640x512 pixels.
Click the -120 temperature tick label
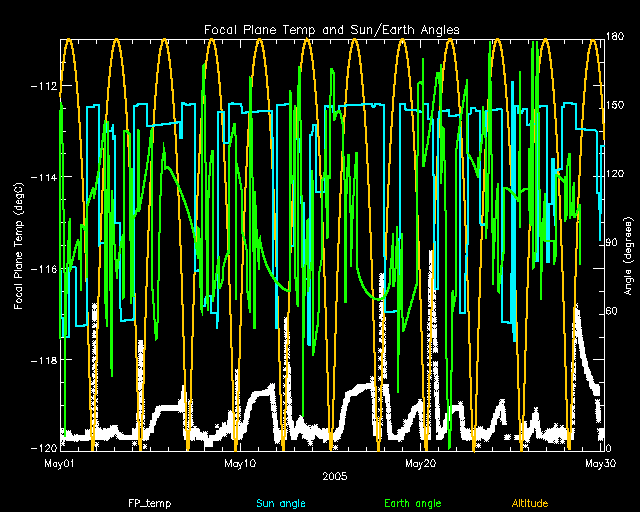(x=45, y=447)
